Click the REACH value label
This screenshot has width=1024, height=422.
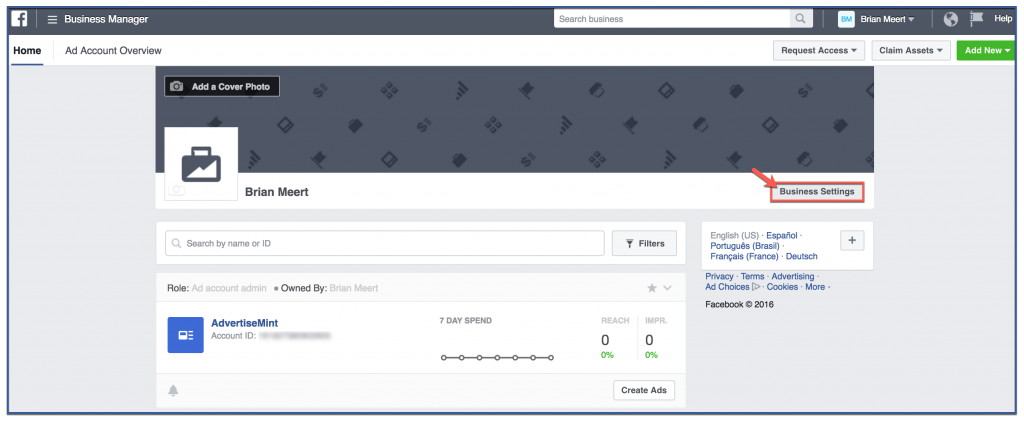coord(615,321)
